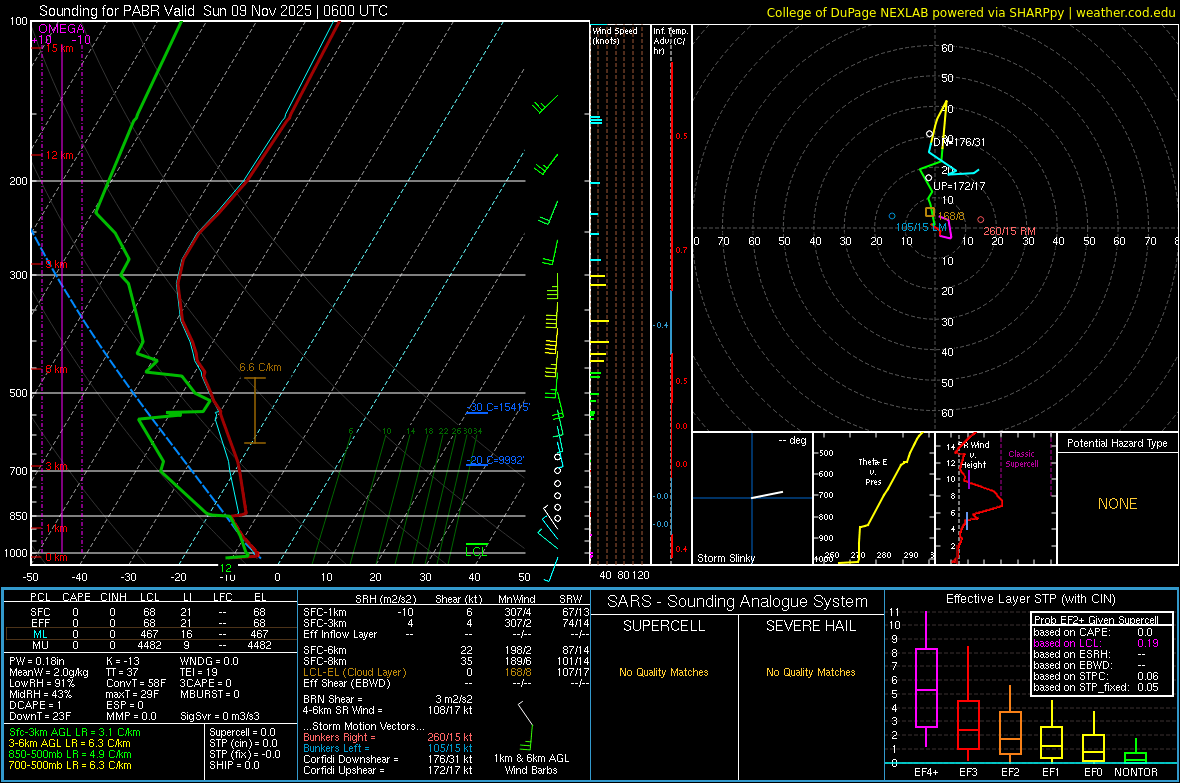The width and height of the screenshot is (1180, 783).
Task: Click the maxT = 29F value
Action: 132,694
